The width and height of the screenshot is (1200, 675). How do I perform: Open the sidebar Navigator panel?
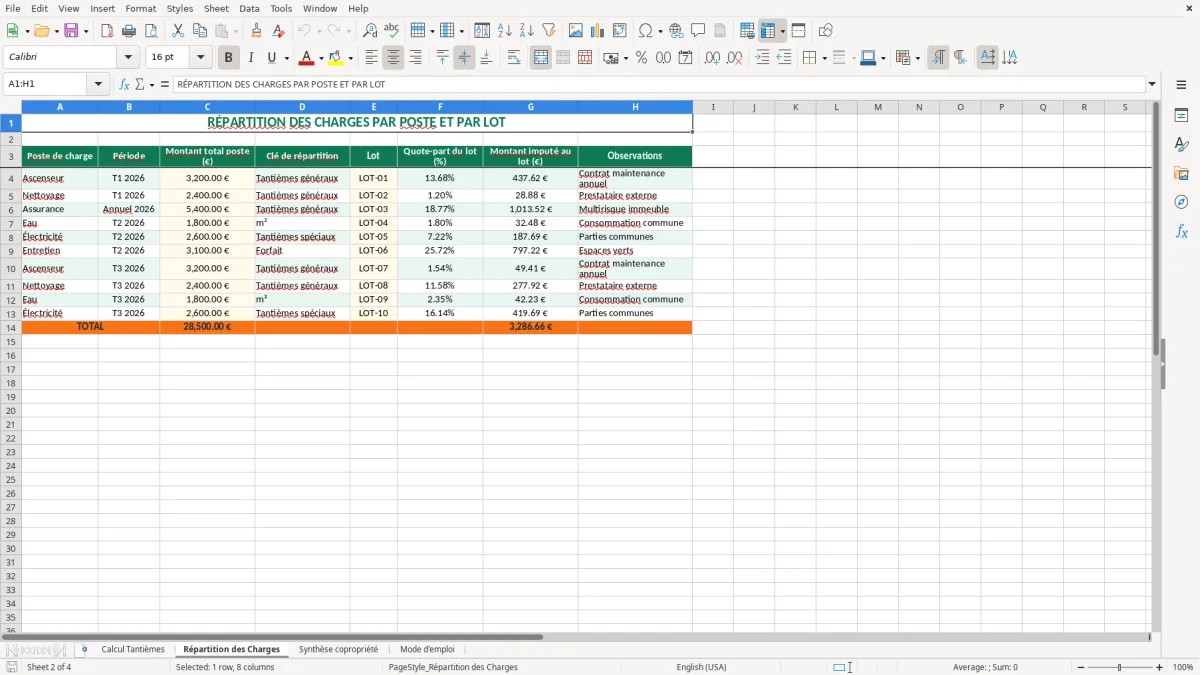click(1181, 202)
